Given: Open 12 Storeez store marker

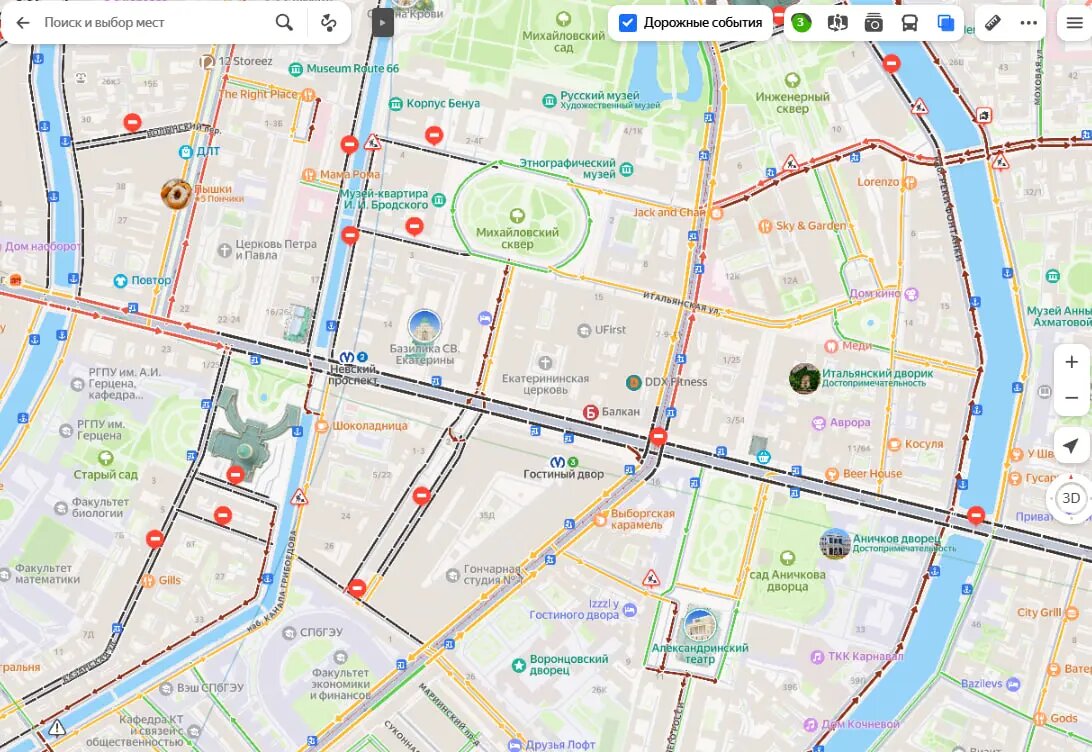Looking at the screenshot, I should click(x=208, y=62).
